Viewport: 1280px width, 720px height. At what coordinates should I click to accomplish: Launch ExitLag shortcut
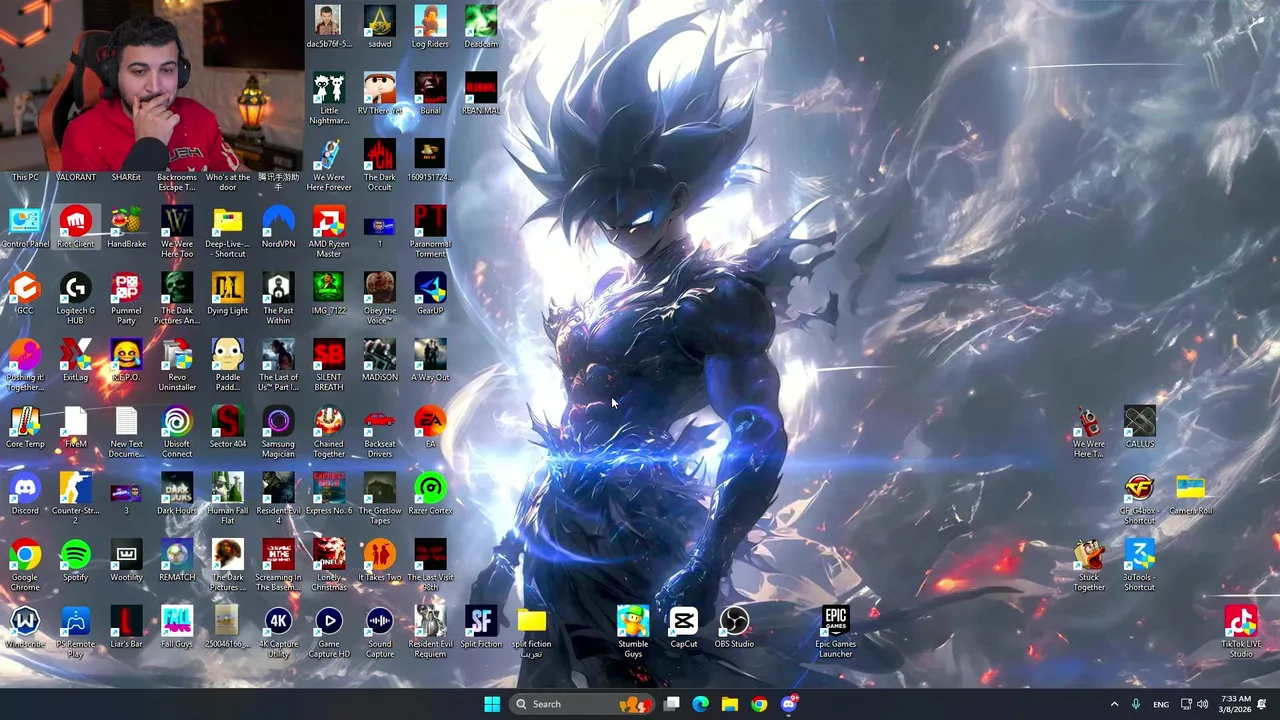pyautogui.click(x=76, y=361)
